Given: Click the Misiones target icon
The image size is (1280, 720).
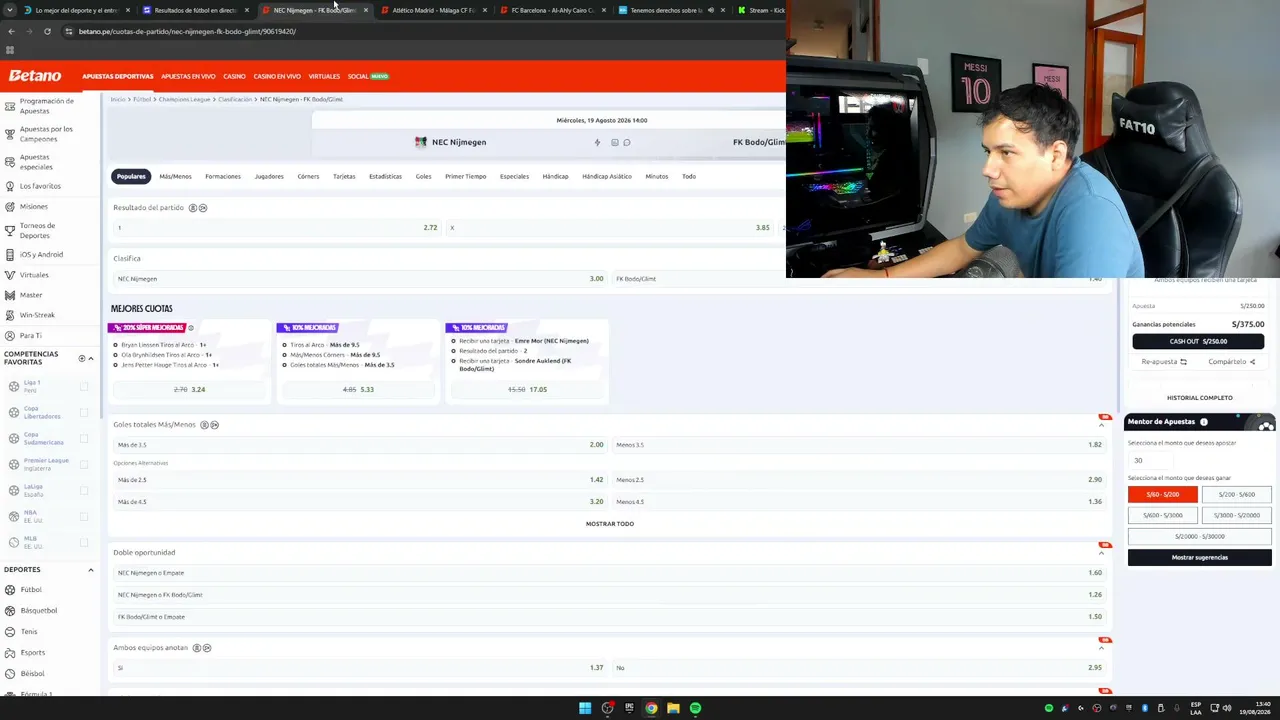Looking at the screenshot, I should pos(10,207).
